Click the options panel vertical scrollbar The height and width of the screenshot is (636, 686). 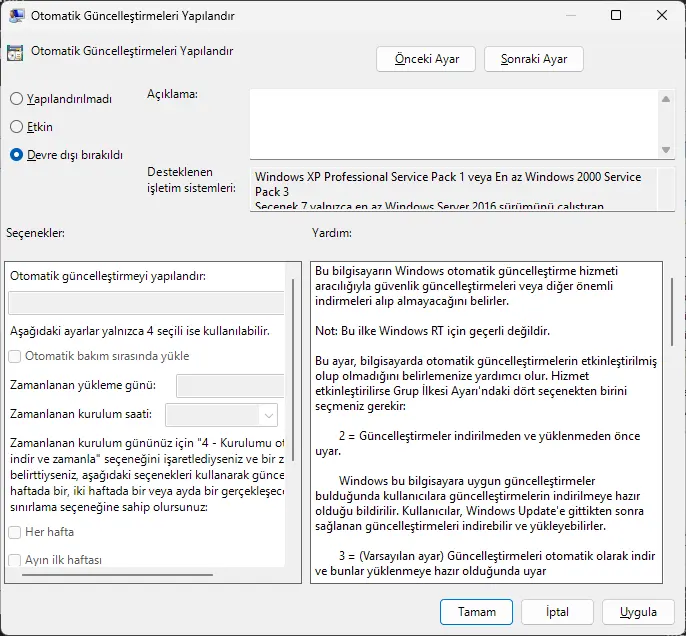292,370
